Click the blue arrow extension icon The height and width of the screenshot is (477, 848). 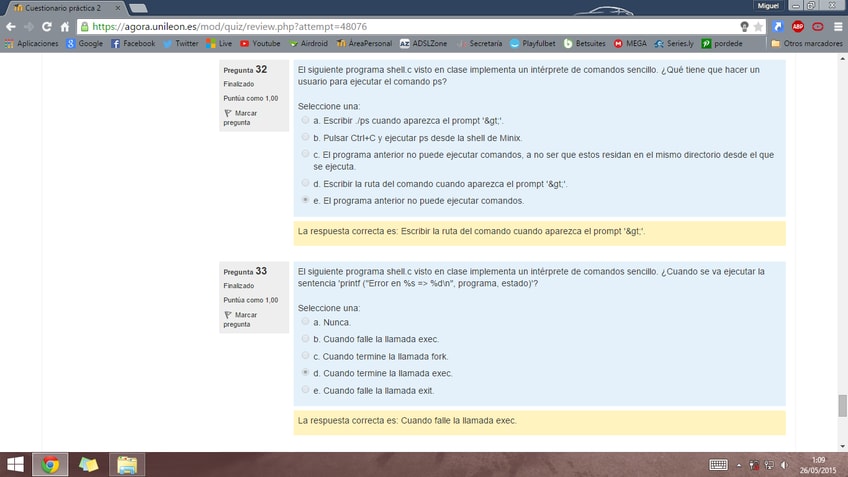point(778,26)
